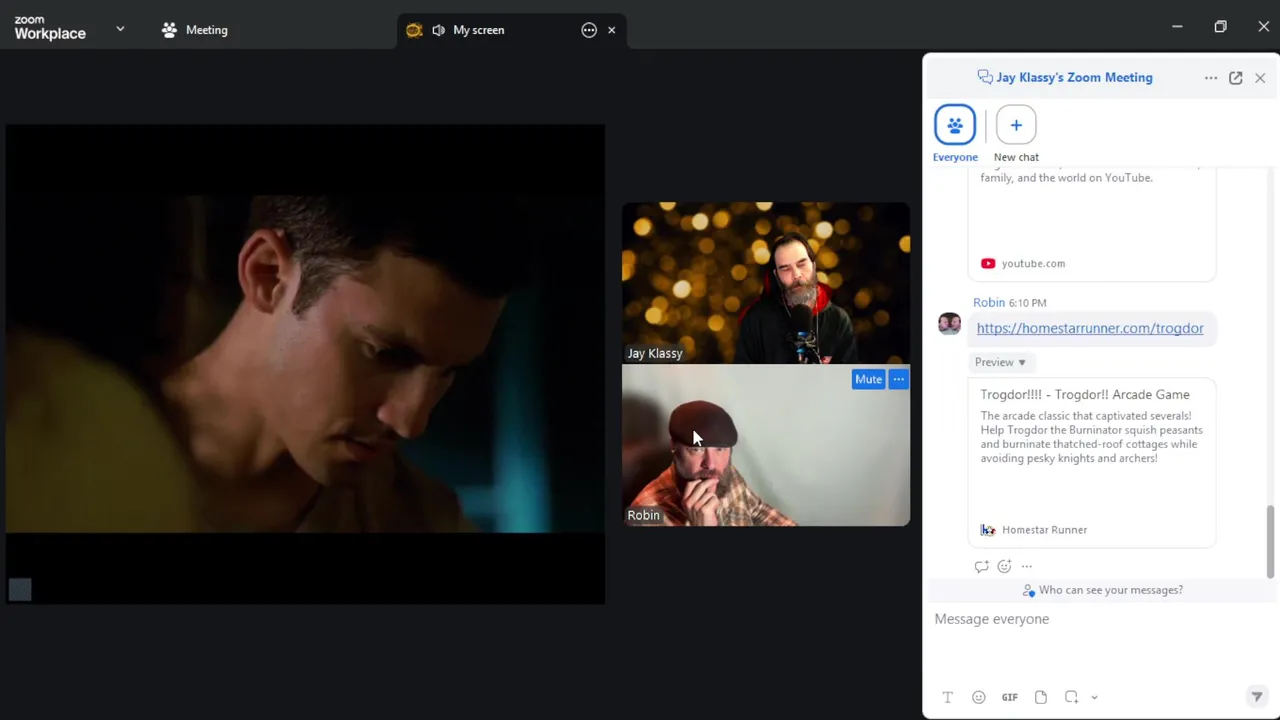Image resolution: width=1280 pixels, height=720 pixels.
Task: Open more actions for Robin's message
Action: pyautogui.click(x=1026, y=566)
